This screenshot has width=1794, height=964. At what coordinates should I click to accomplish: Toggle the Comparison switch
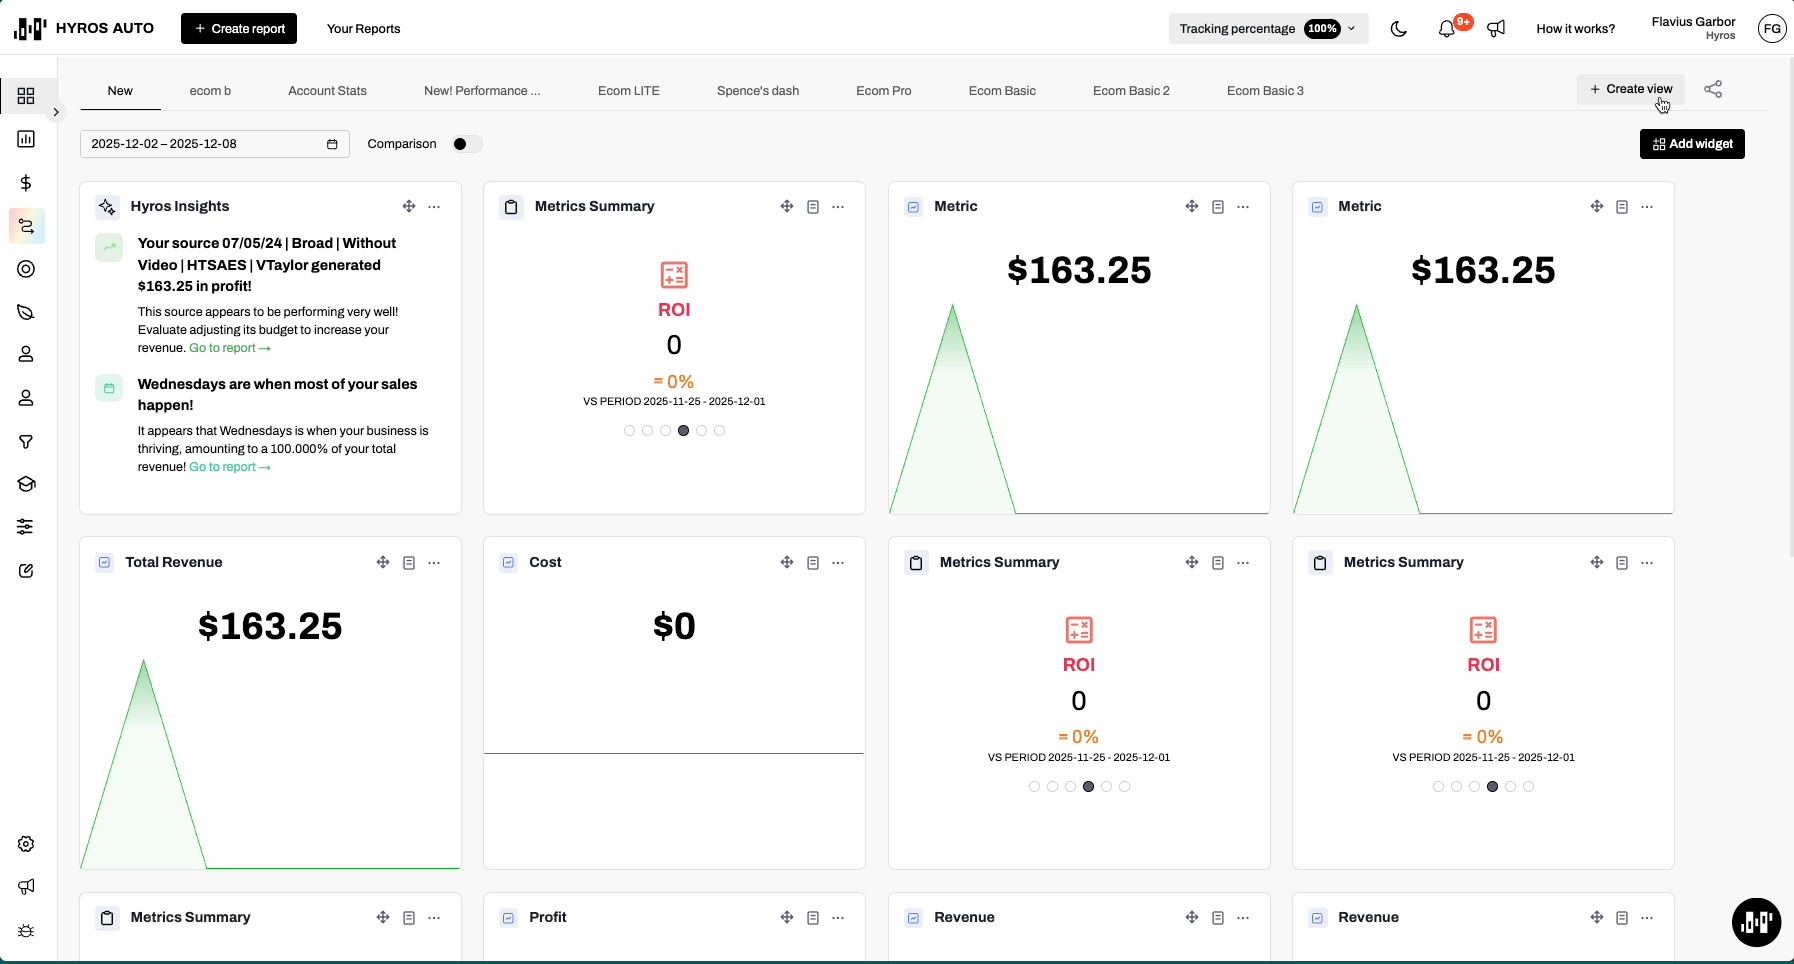(x=466, y=144)
